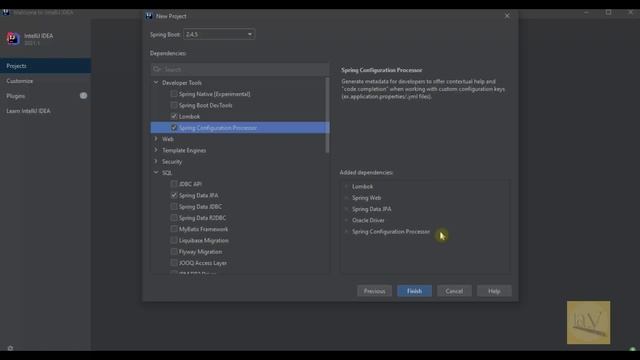Viewport: 640px width, 360px height.
Task: Remove Oracle Driver via its added-list icon
Action: pyautogui.click(x=346, y=220)
